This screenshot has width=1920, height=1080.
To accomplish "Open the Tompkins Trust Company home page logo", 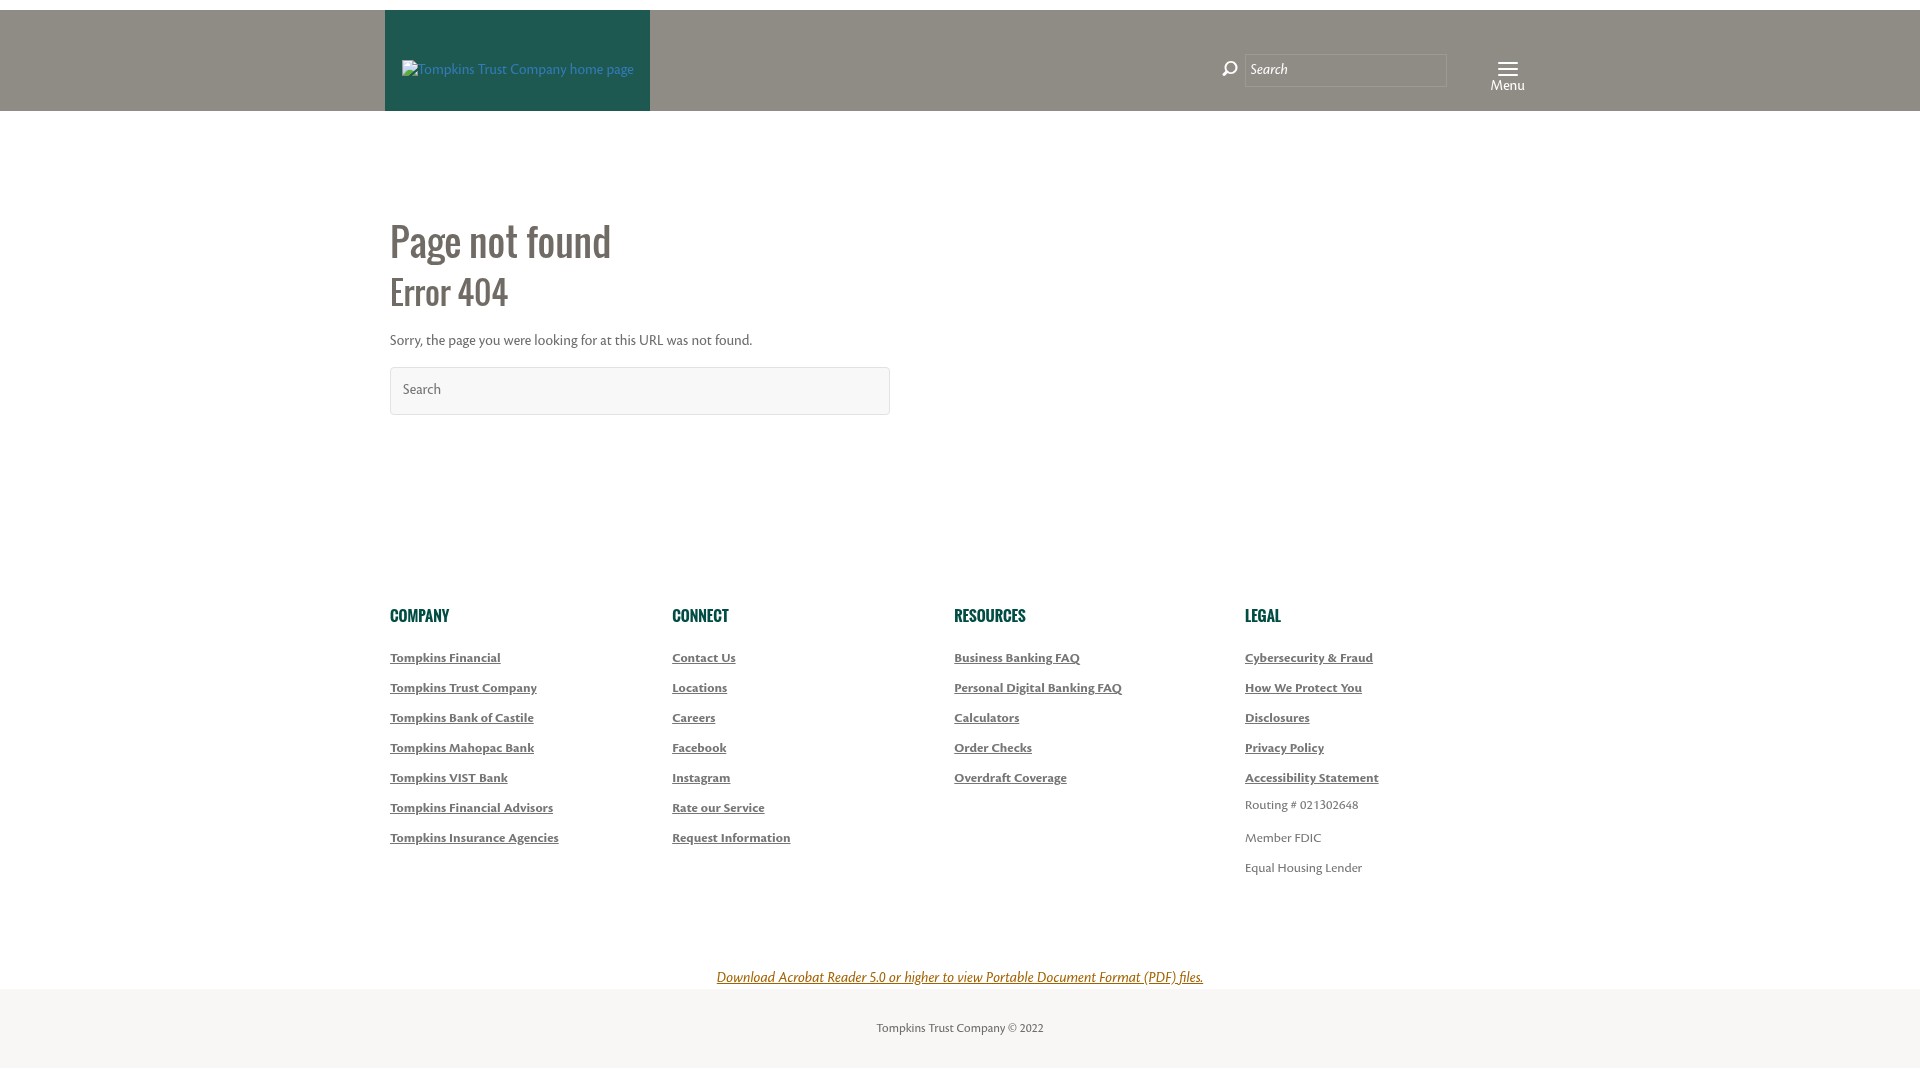I will coord(517,69).
